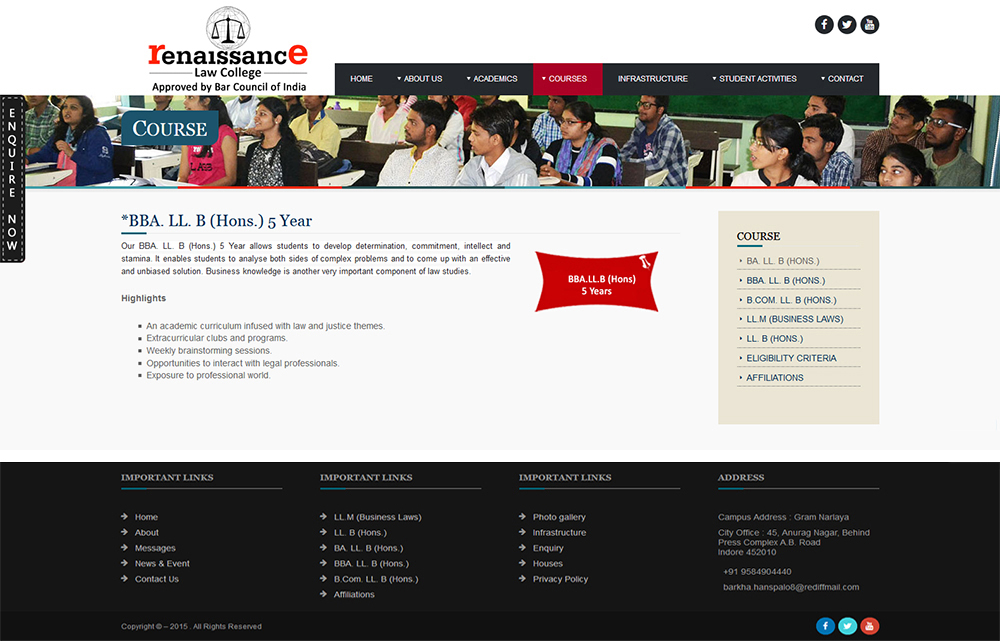Screen dimensions: 1000x641
Task: Click the Enquire Now side tab
Action: point(12,179)
